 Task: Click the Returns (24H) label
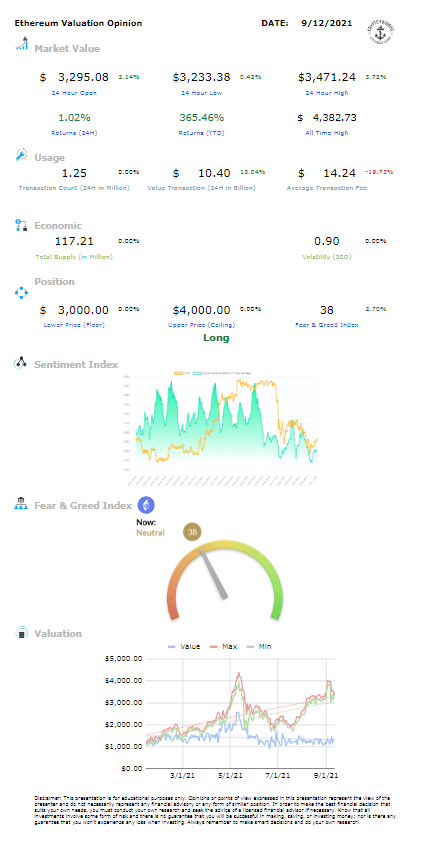[x=74, y=133]
